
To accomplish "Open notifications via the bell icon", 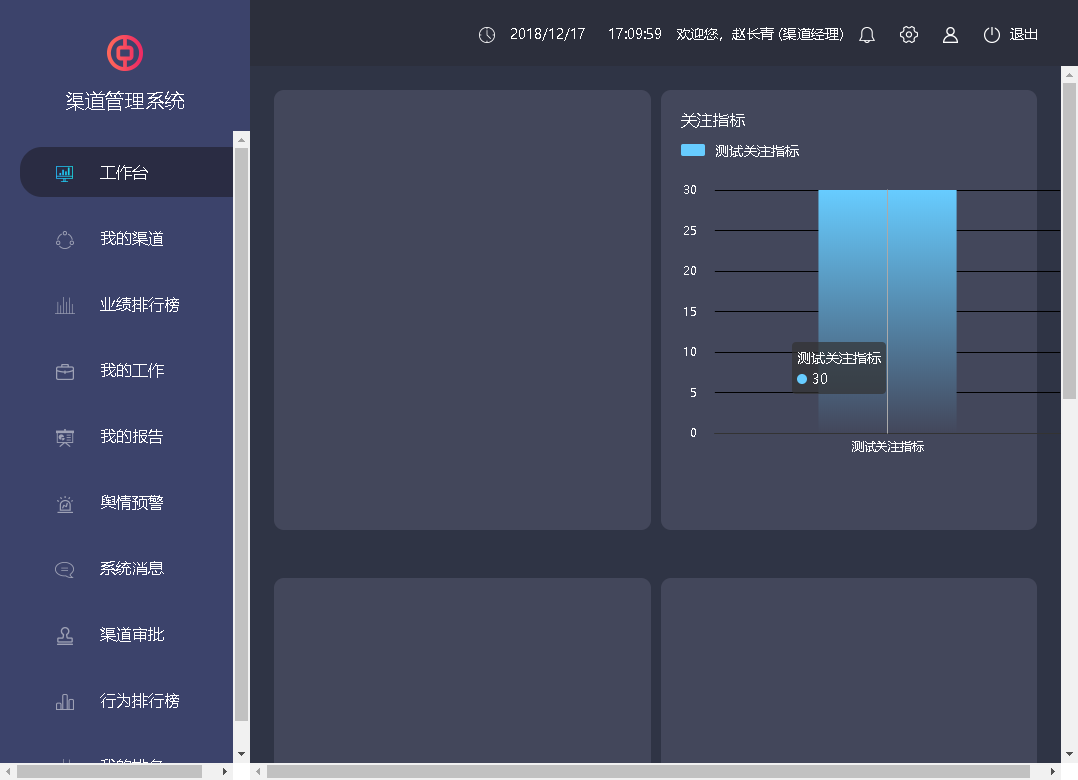I will click(x=867, y=35).
